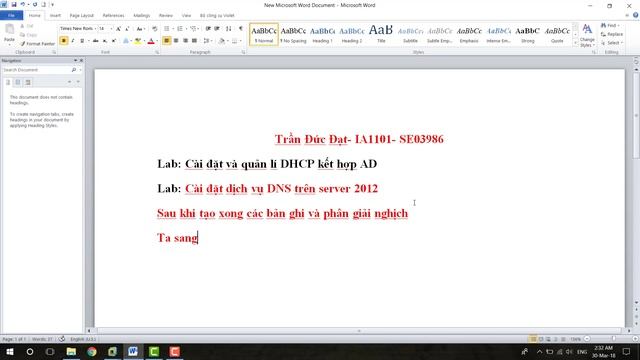The image size is (640, 360).
Task: Click Increase Indent icon
Action: click(x=217, y=29)
